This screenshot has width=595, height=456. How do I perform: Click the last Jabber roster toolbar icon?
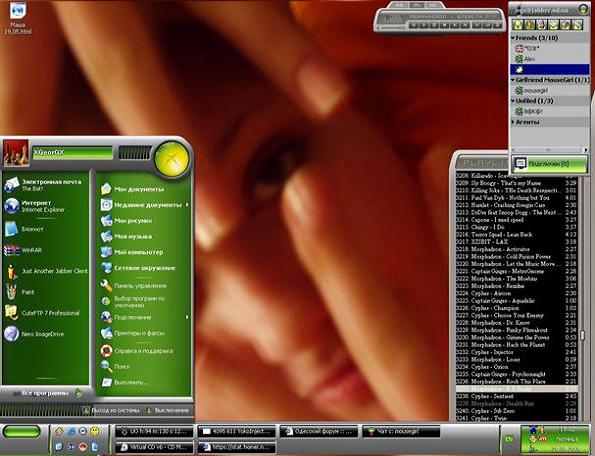578,25
